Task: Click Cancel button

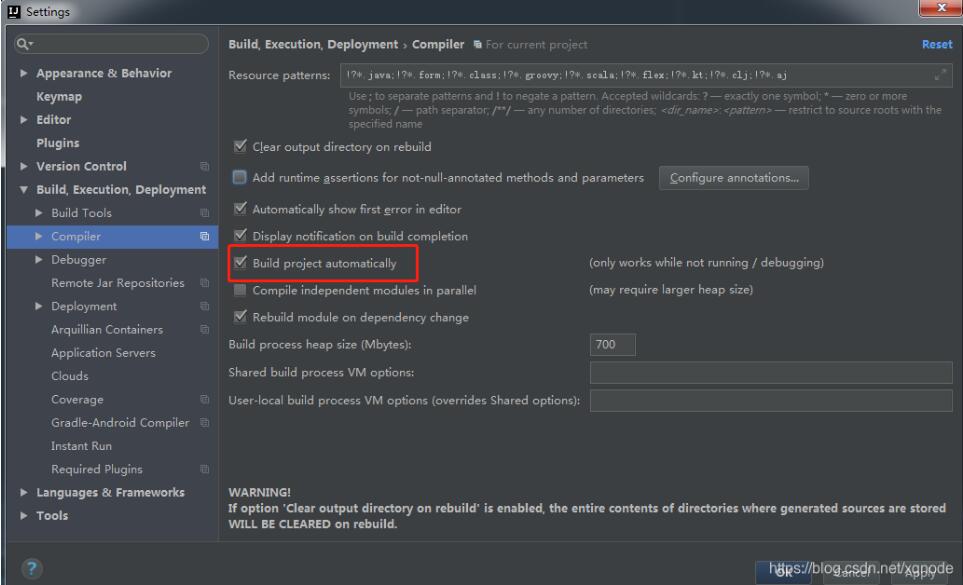Action: pos(851,573)
